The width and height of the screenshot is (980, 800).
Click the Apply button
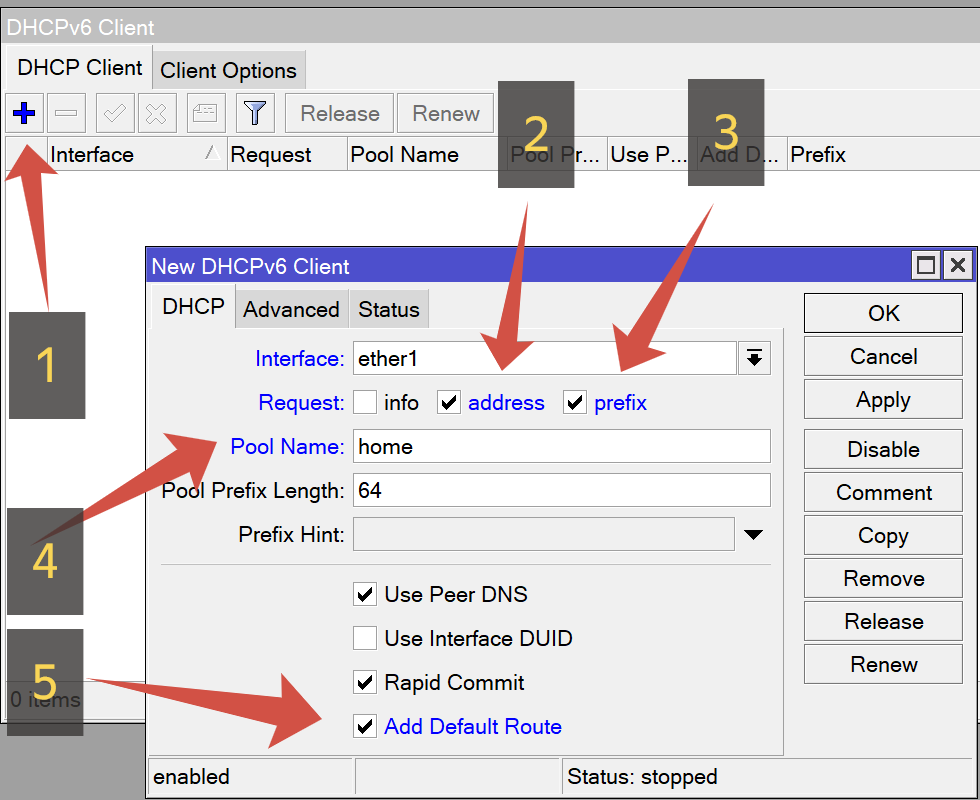883,399
